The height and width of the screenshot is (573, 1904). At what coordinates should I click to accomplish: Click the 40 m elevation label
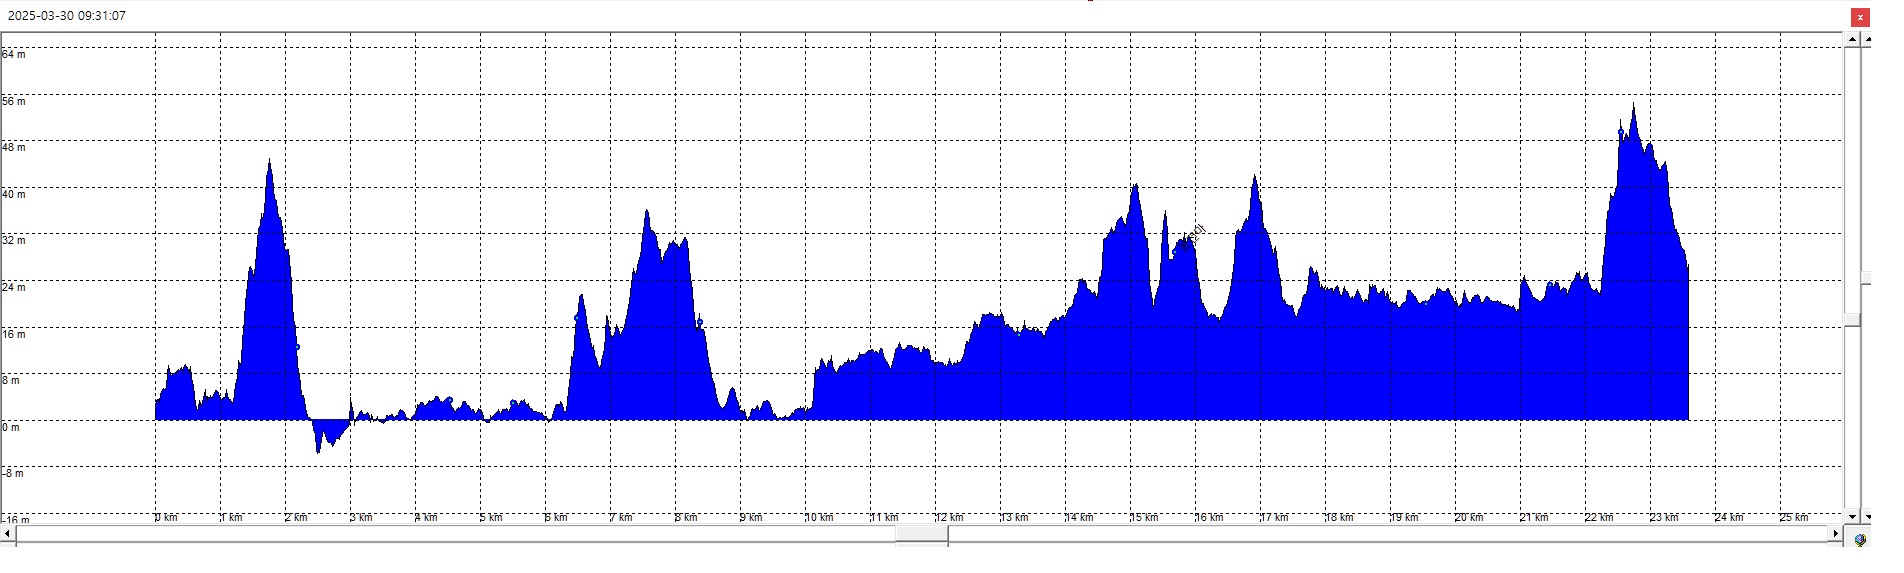click(14, 194)
